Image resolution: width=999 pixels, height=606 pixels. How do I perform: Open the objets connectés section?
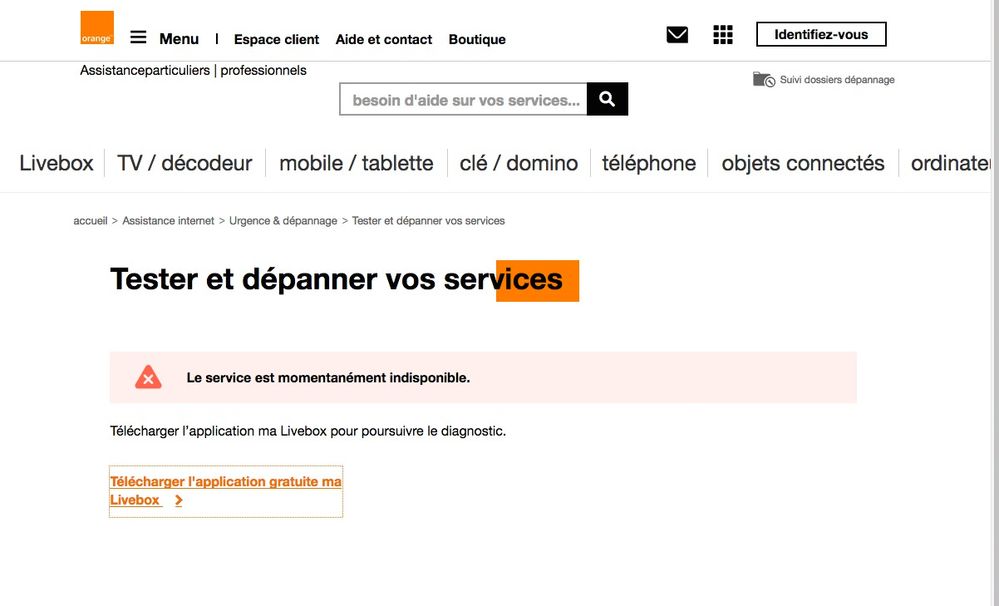(803, 163)
